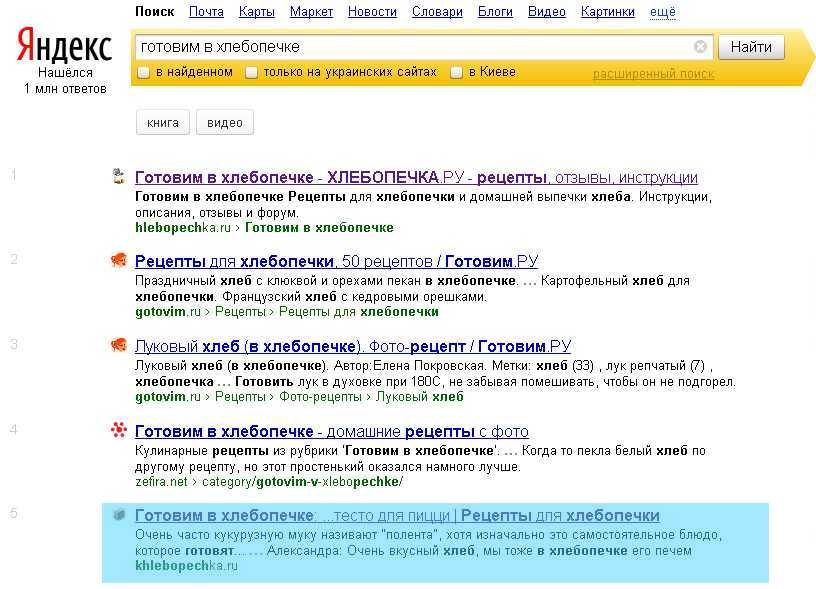Image resolution: width=816 pixels, height=589 pixels.
Task: Click the Найти search button
Action: 751,47
